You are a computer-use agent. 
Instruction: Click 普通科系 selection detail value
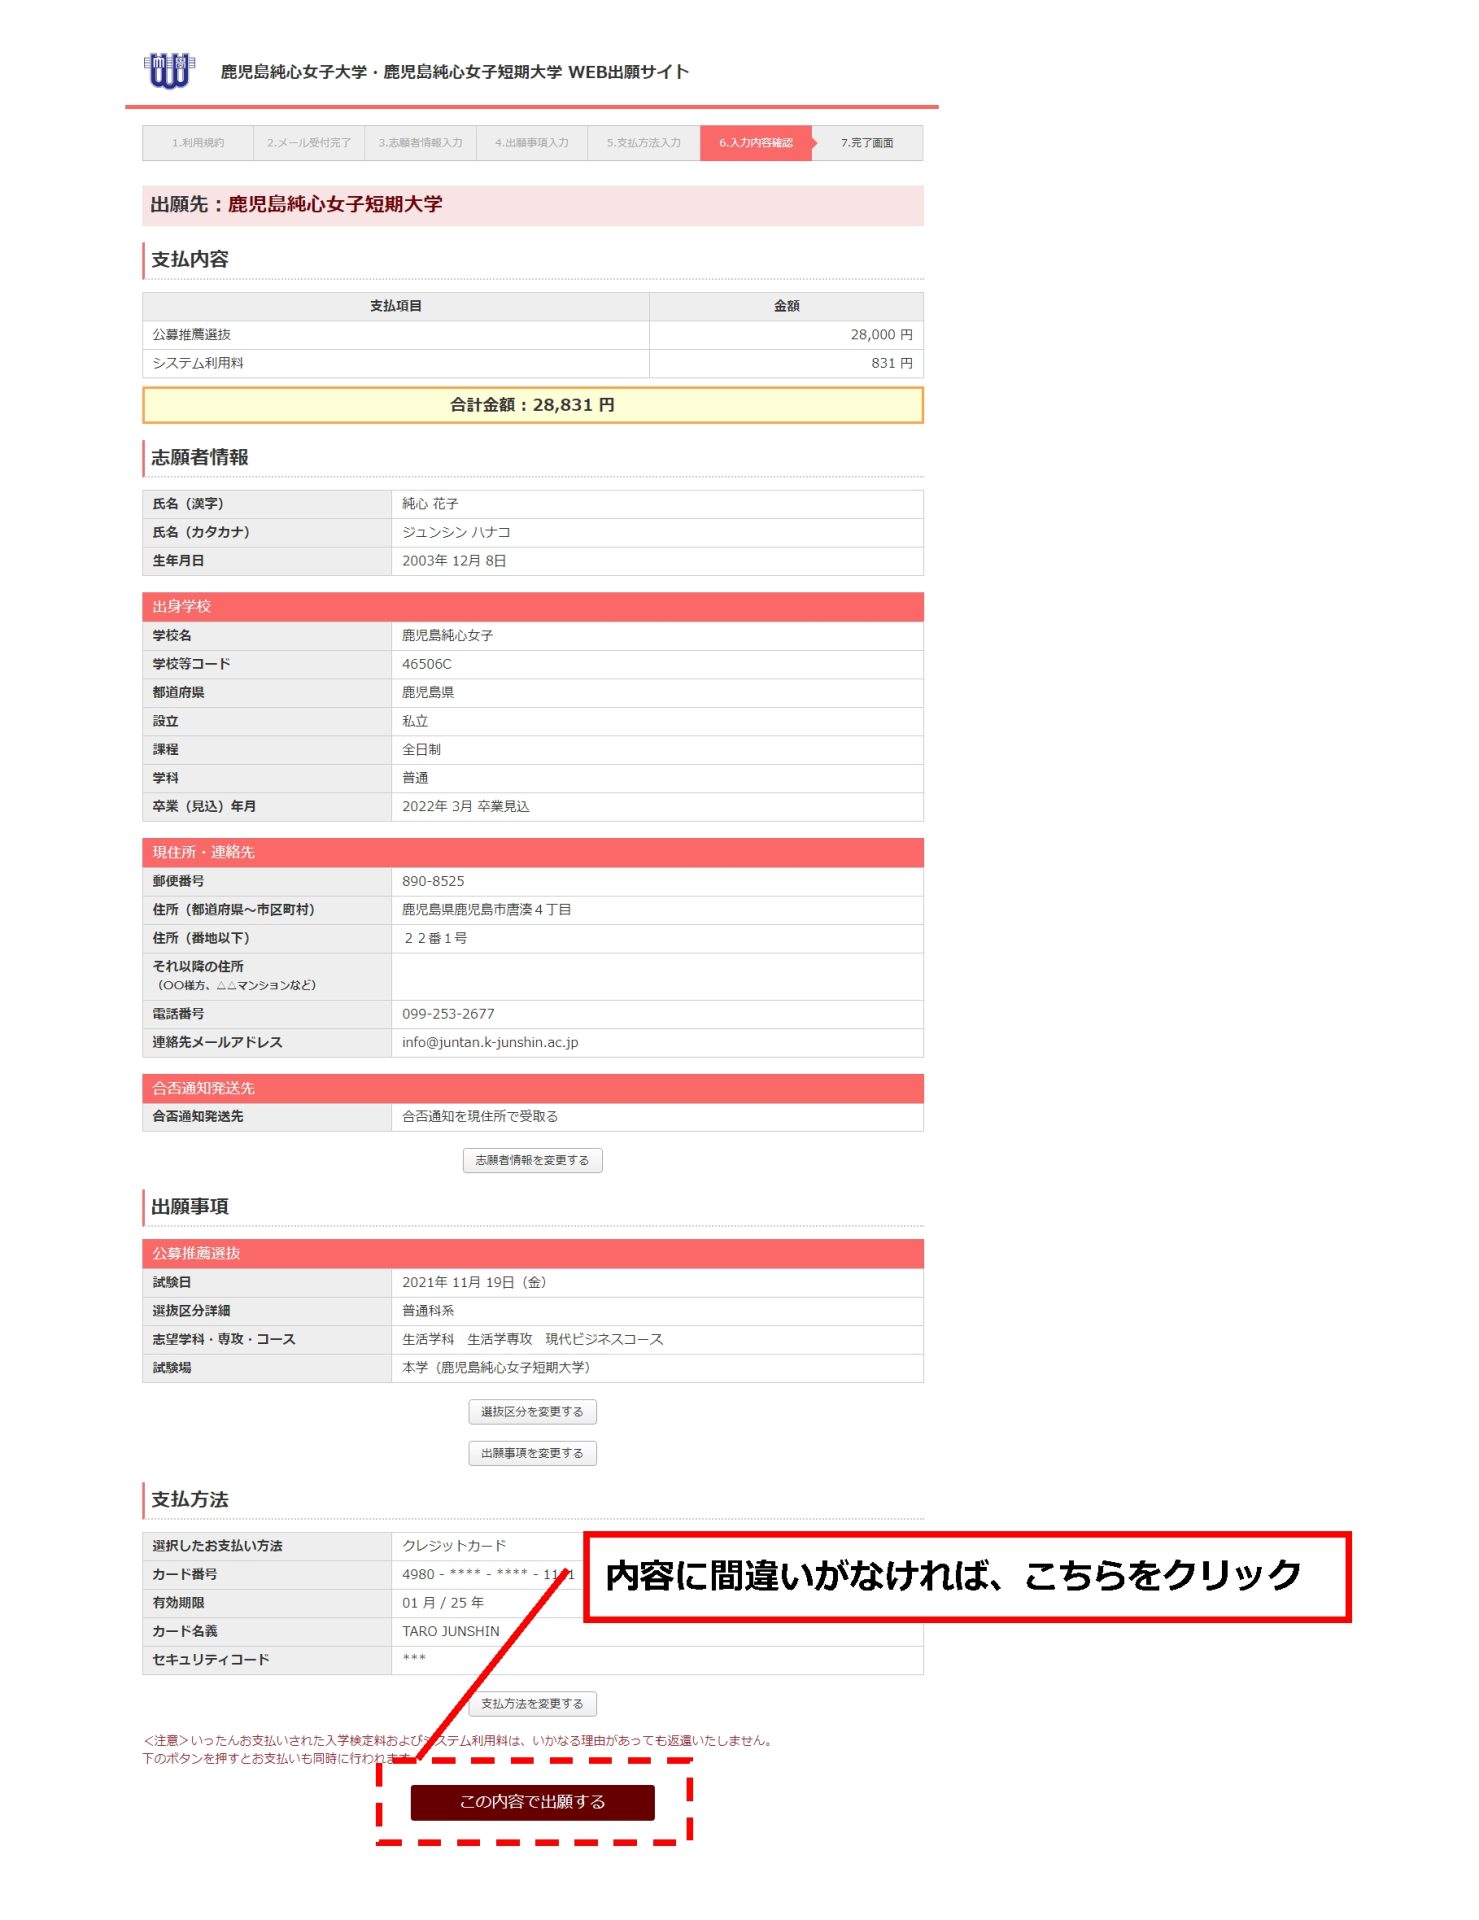[428, 1311]
